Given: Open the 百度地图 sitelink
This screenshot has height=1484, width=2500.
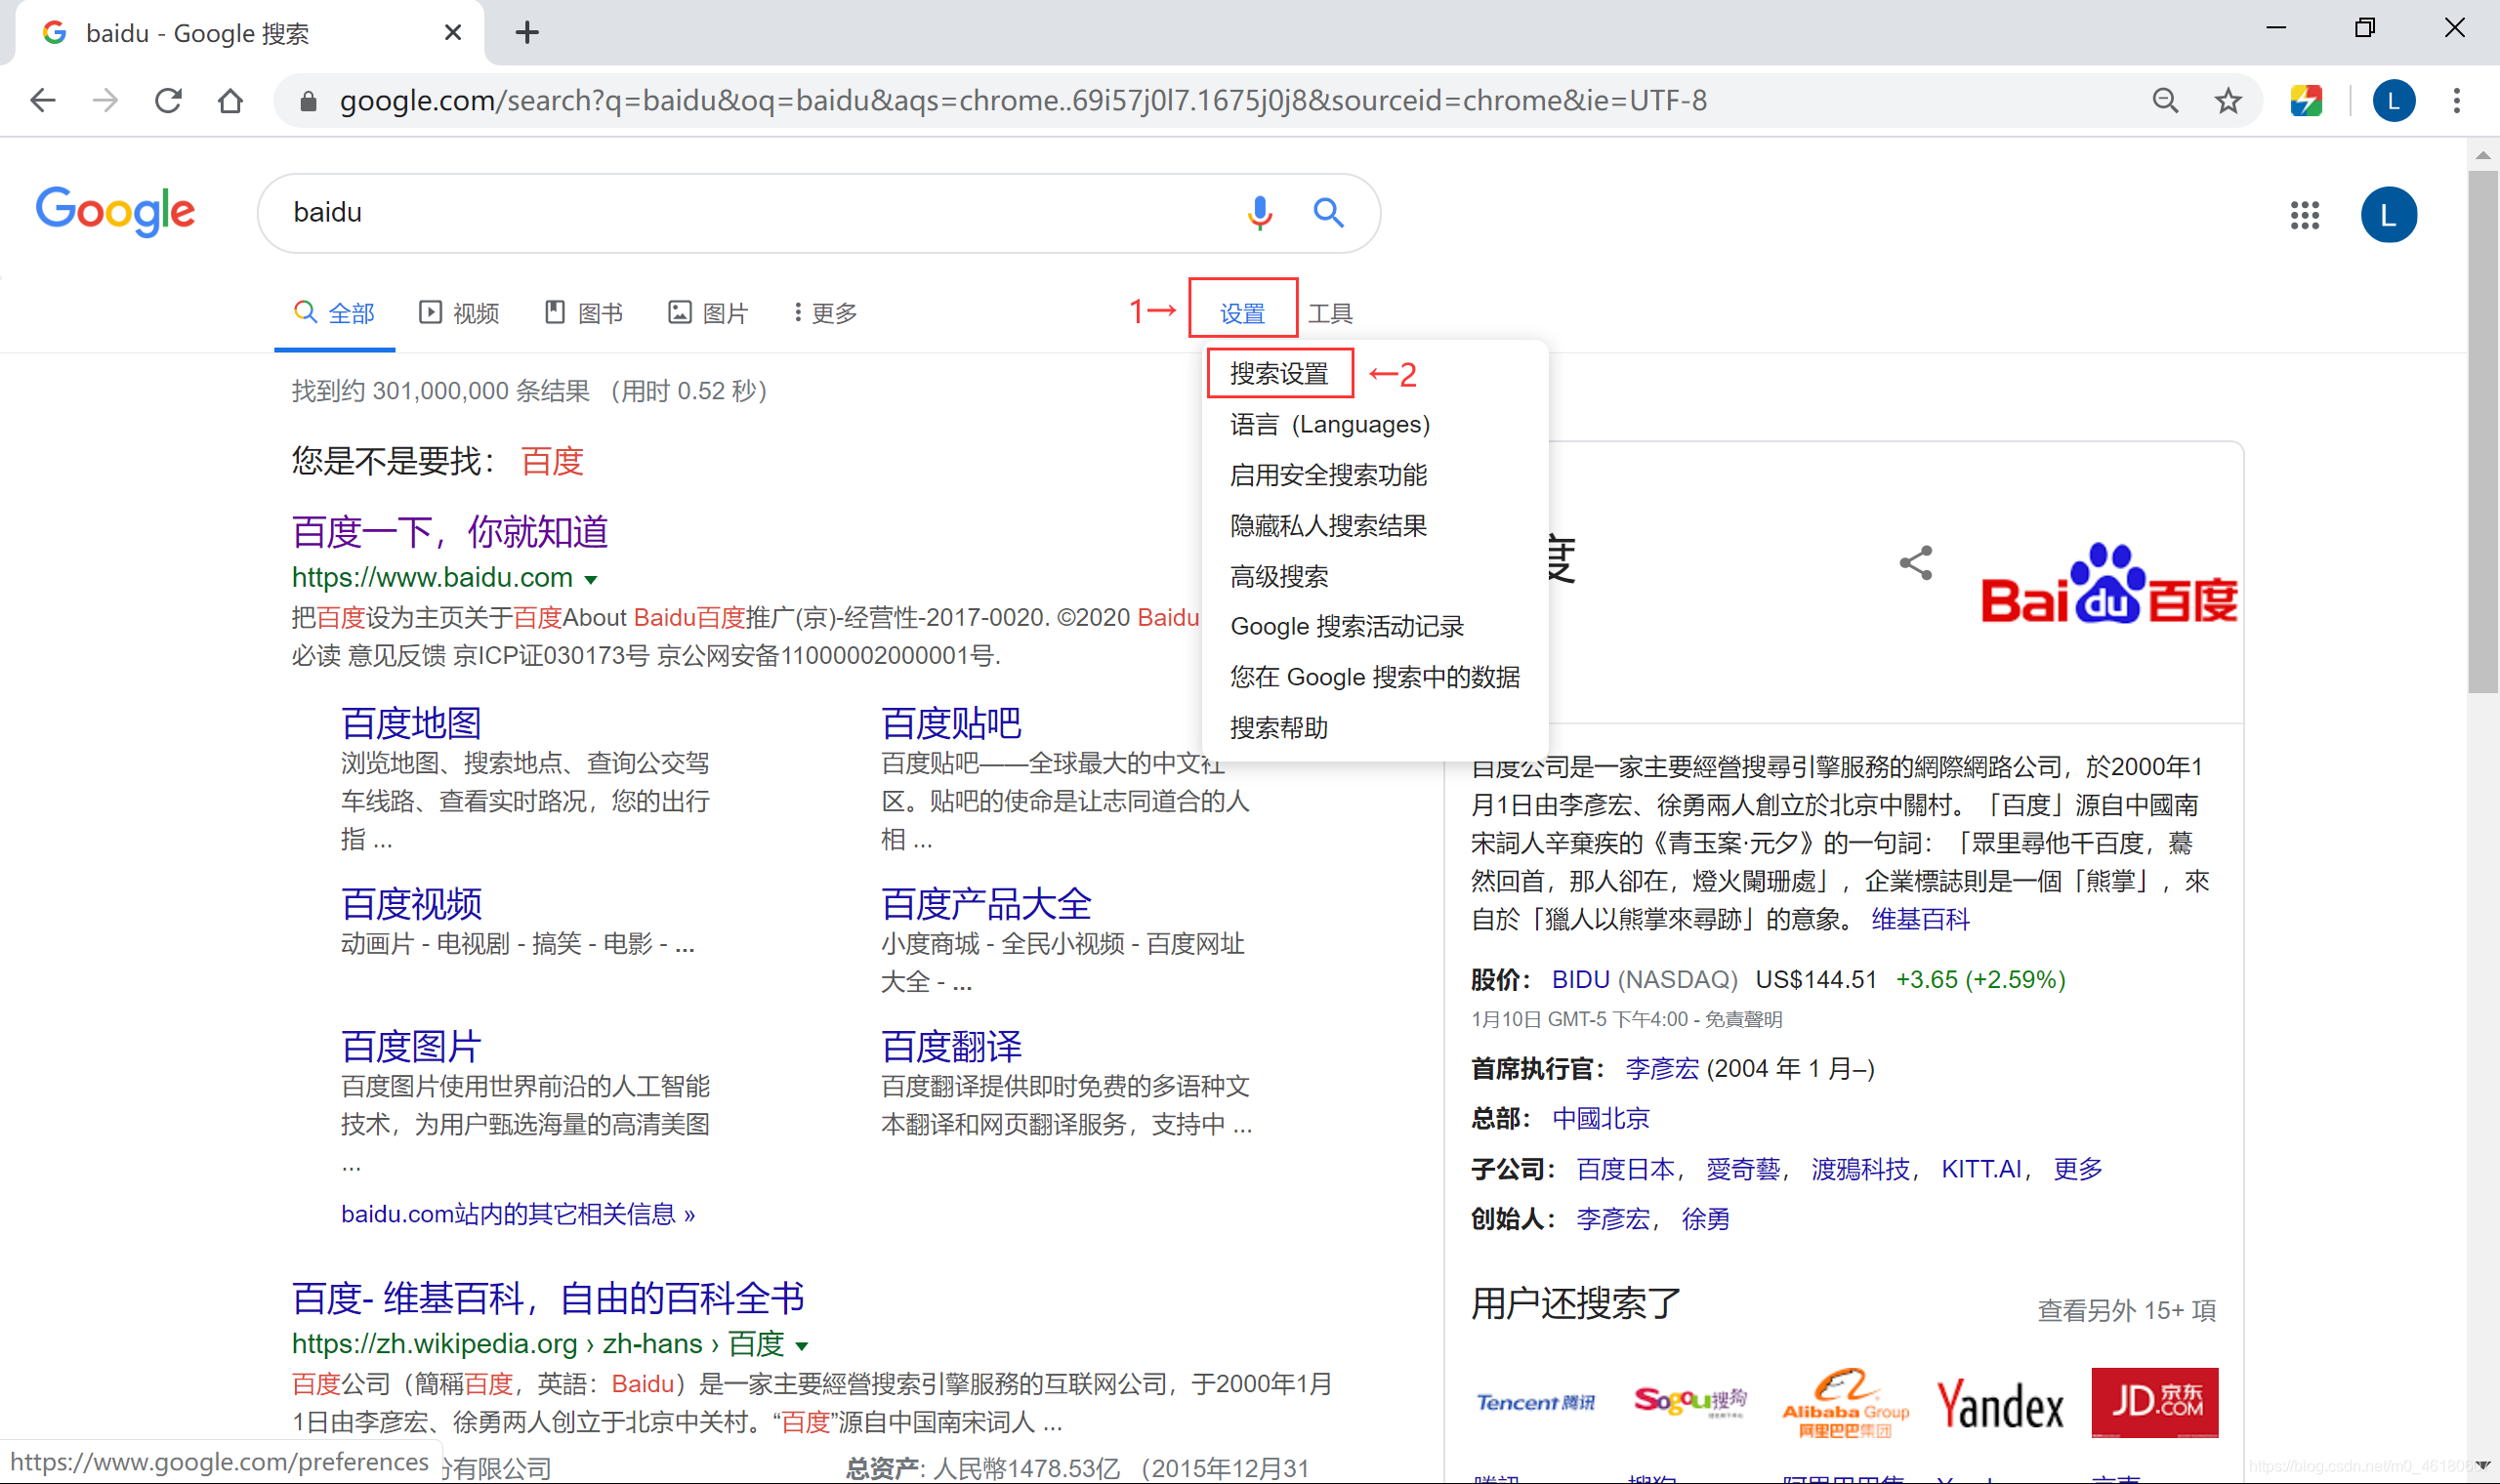Looking at the screenshot, I should coord(411,723).
